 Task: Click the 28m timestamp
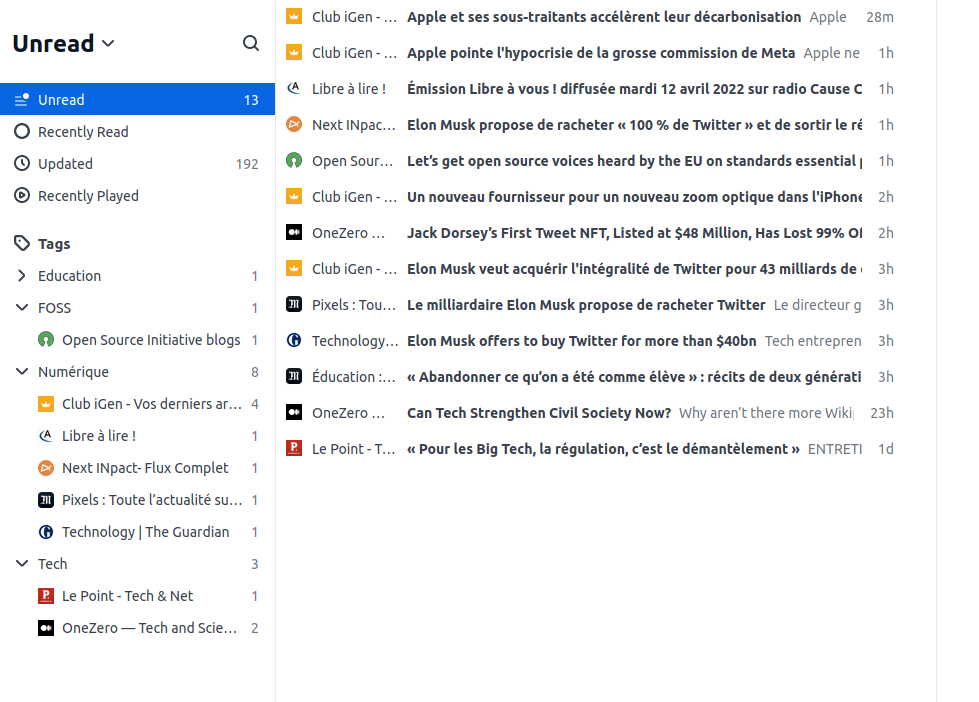tap(879, 17)
